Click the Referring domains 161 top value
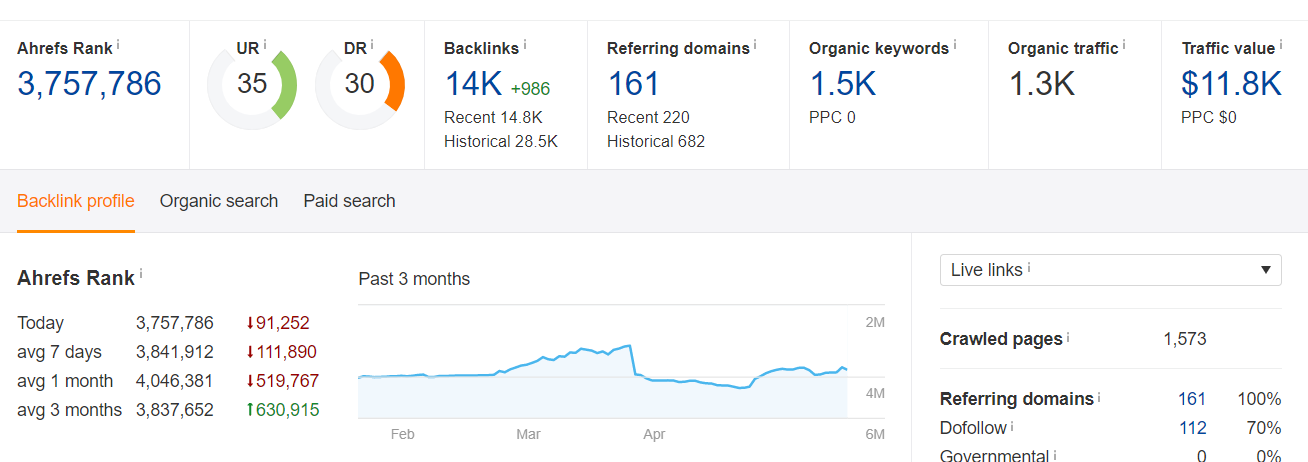This screenshot has width=1308, height=462. point(633,84)
